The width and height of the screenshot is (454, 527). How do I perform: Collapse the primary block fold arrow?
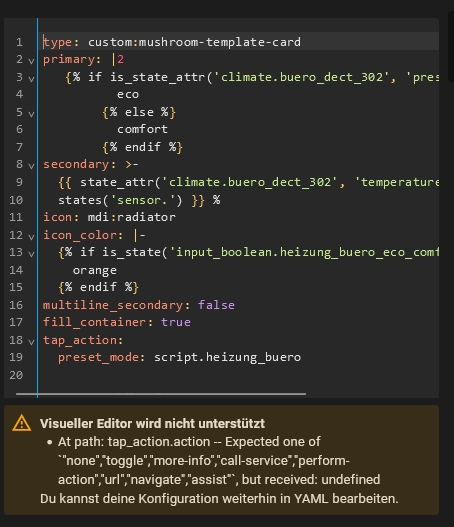point(31,61)
